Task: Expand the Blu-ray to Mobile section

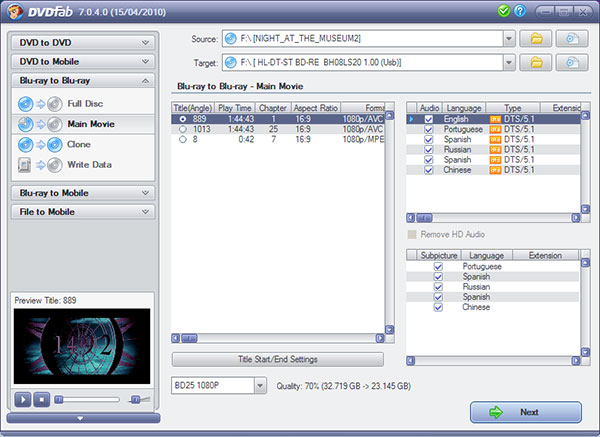Action: 83,193
